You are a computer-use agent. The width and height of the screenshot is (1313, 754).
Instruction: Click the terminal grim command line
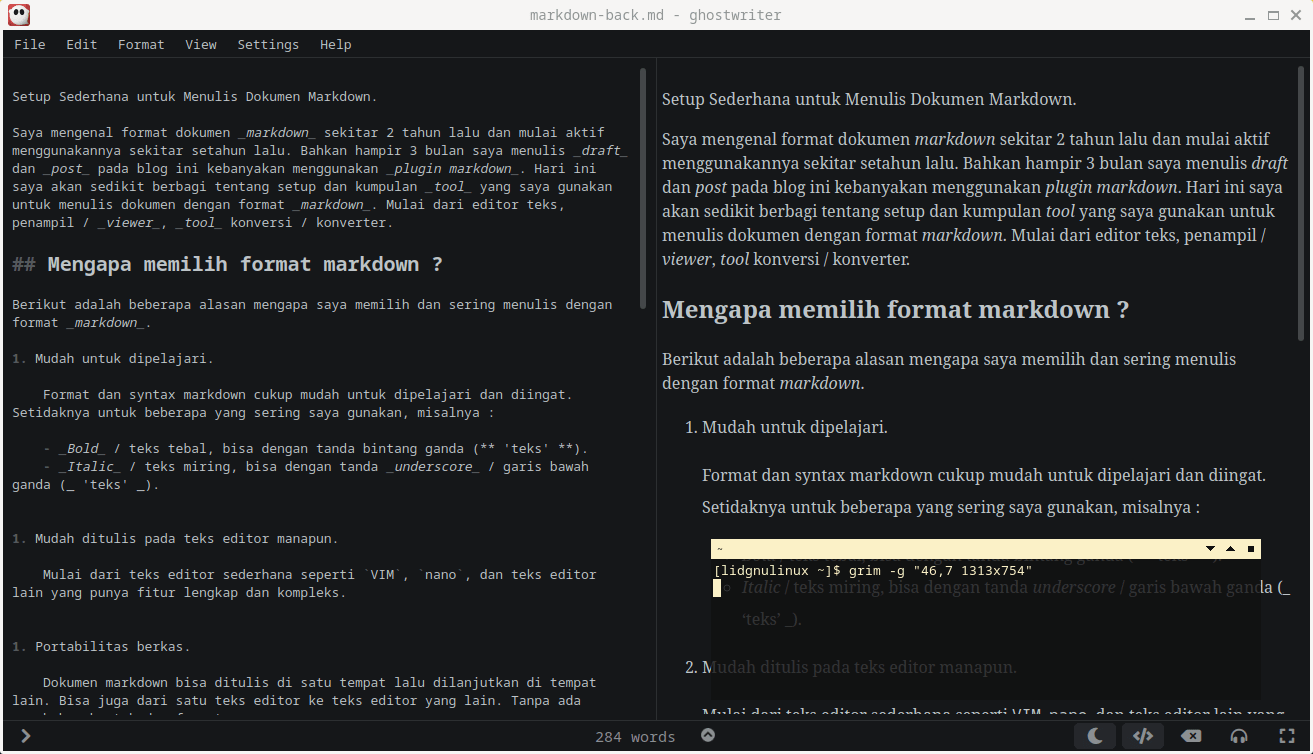tap(873, 571)
